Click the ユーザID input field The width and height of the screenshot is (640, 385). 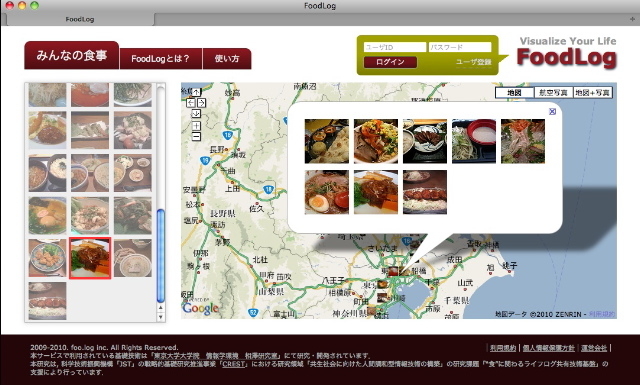pos(395,47)
